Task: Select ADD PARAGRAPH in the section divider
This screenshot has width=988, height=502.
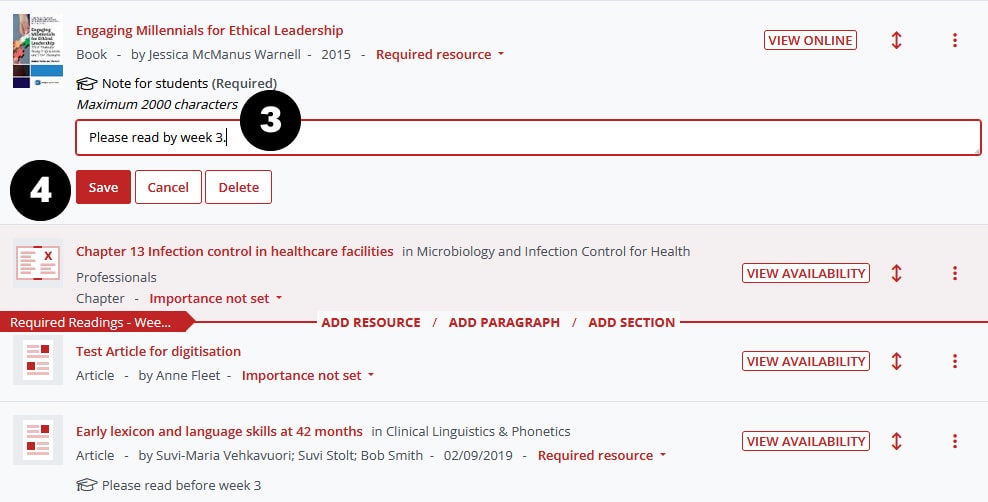Action: pos(504,322)
